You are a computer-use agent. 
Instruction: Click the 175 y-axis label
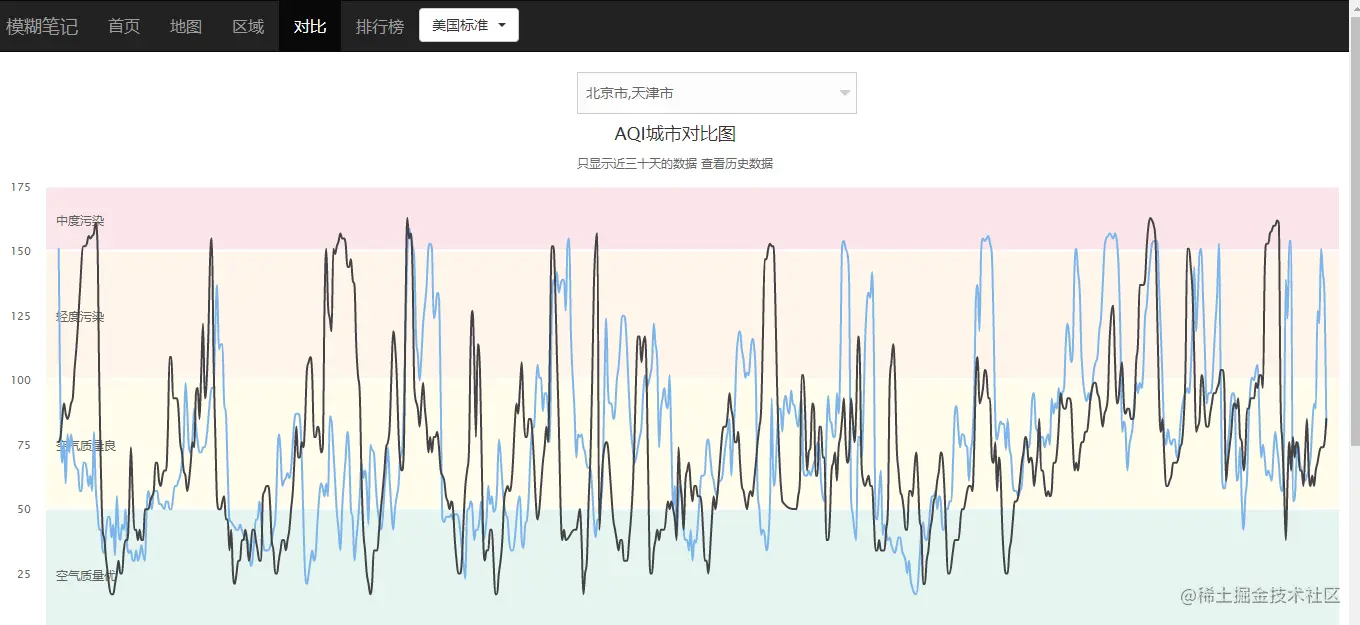pos(21,187)
